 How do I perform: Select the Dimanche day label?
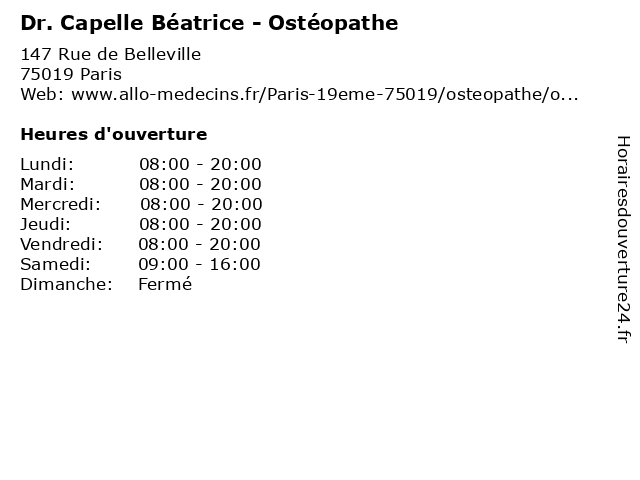[66, 284]
